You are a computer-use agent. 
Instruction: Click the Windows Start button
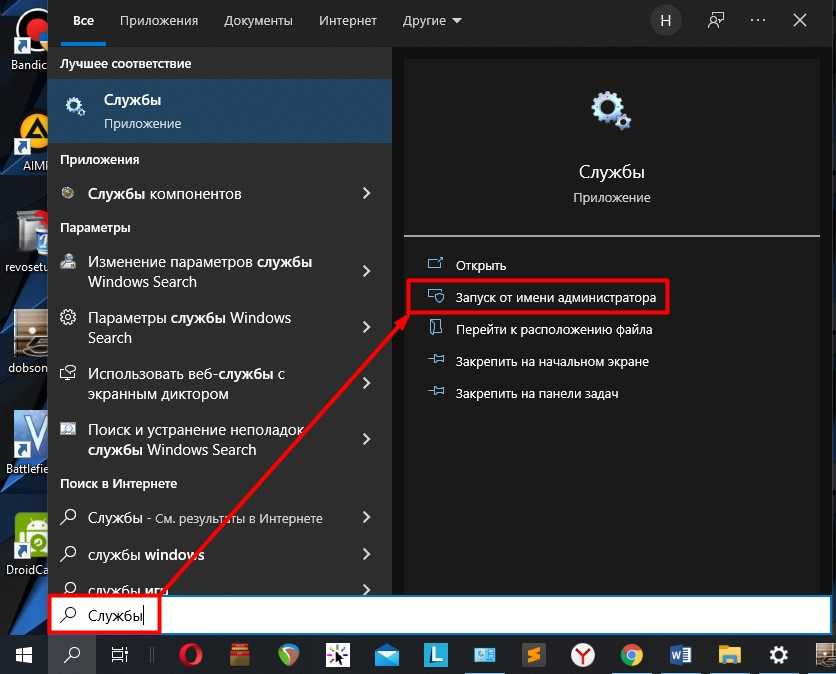coord(24,655)
